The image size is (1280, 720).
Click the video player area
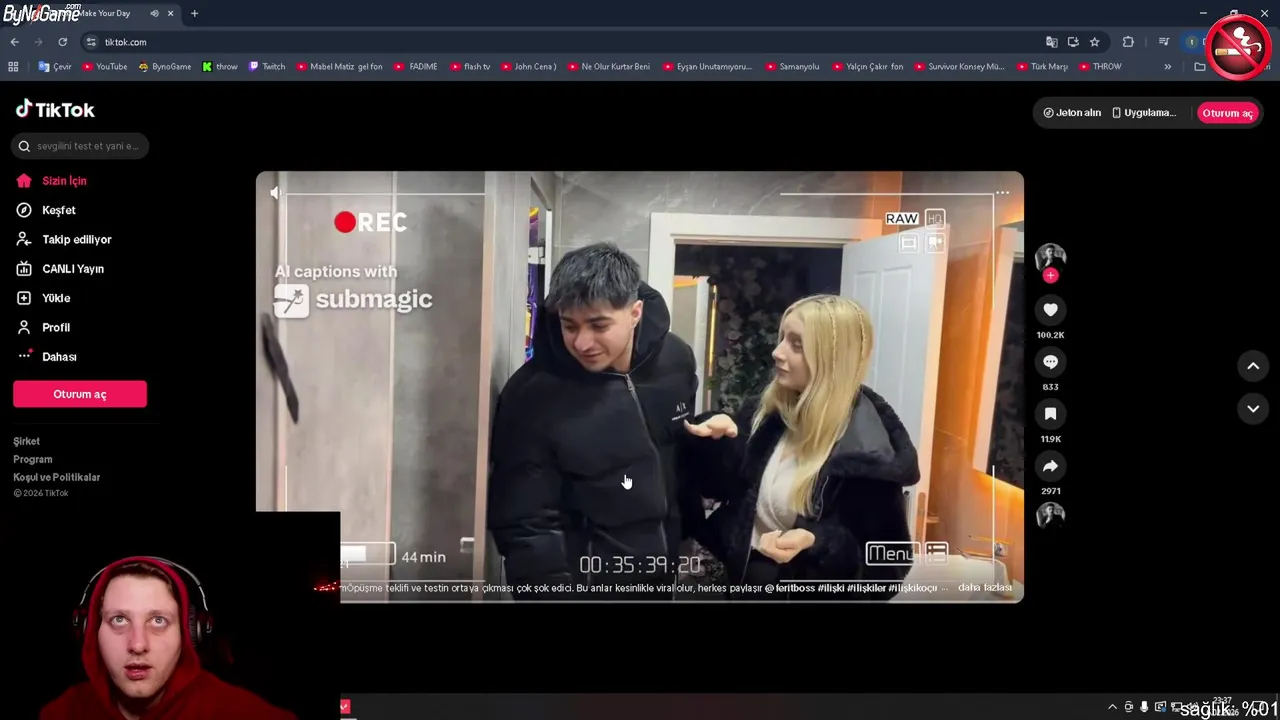[640, 387]
